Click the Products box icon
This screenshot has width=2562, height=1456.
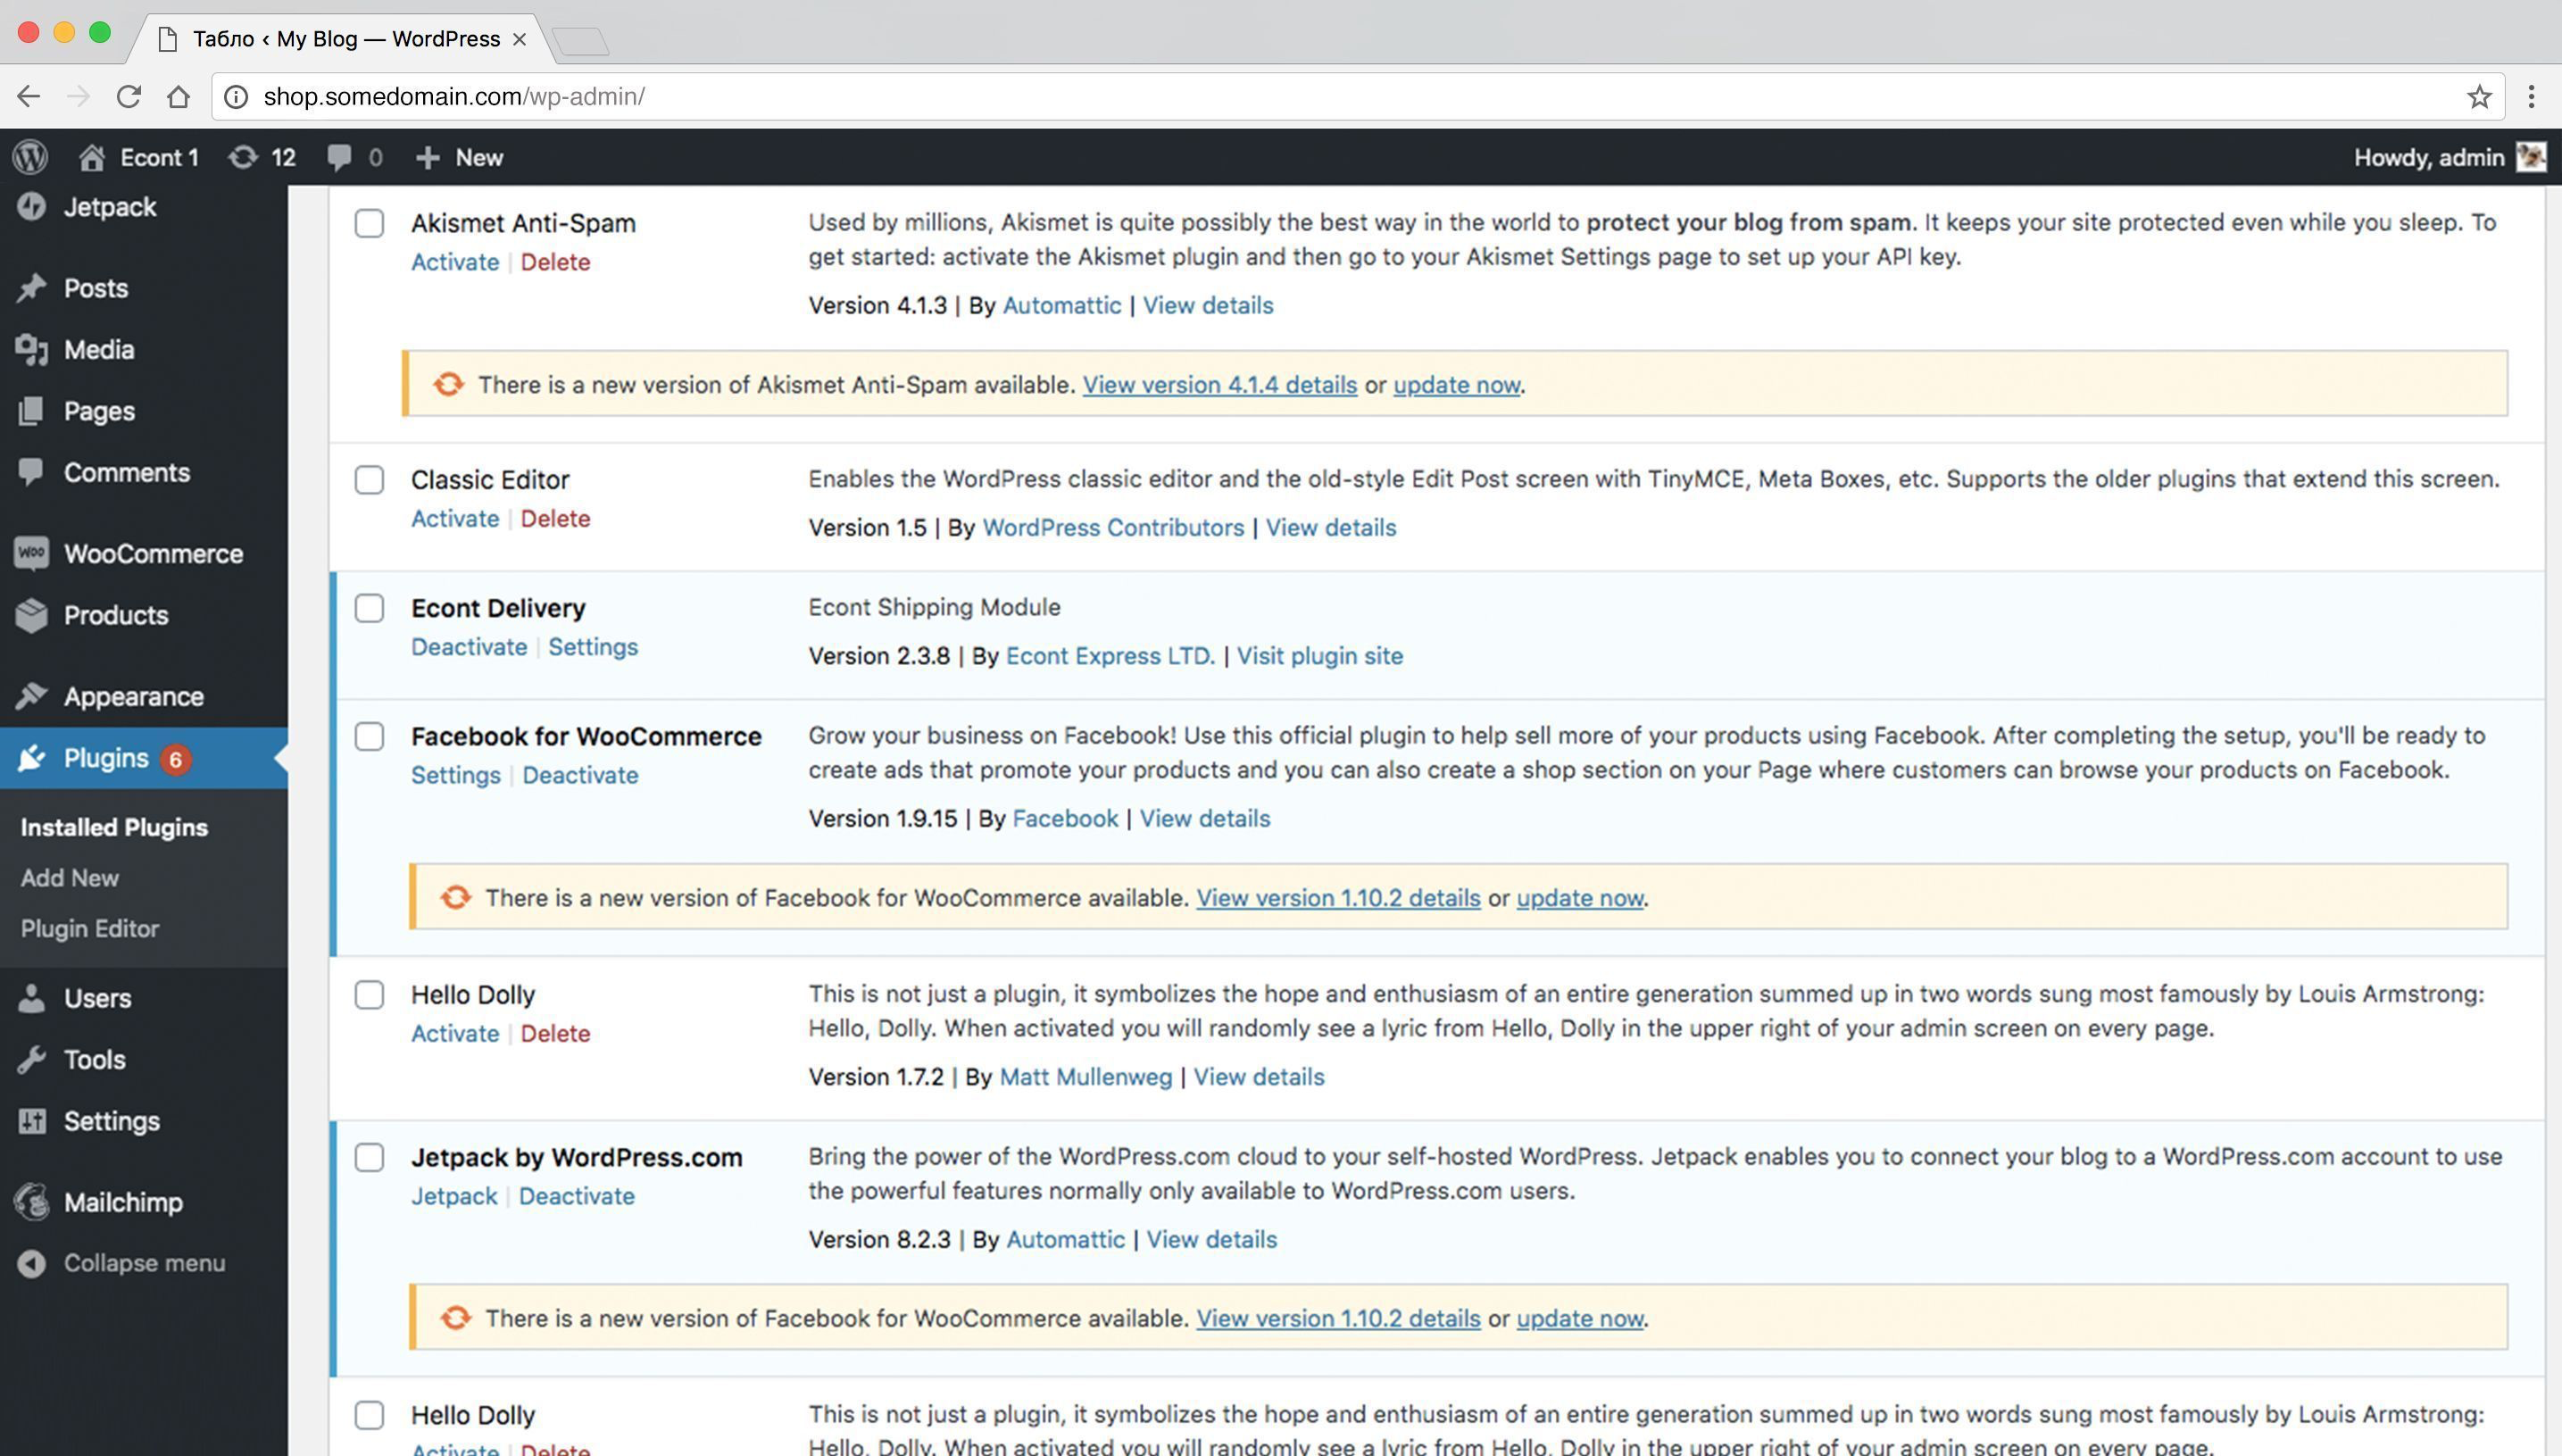(32, 615)
